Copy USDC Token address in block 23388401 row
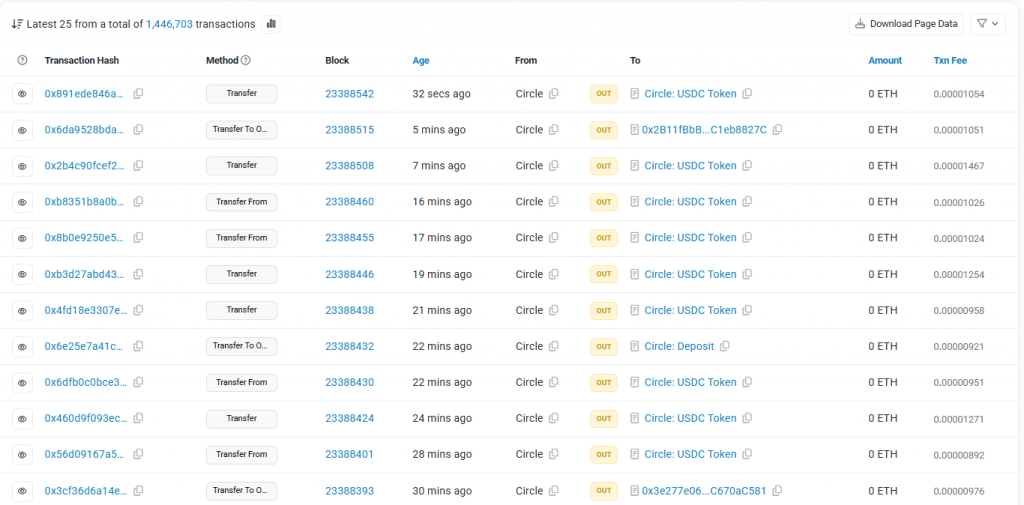The height and width of the screenshot is (505, 1024). [747, 454]
